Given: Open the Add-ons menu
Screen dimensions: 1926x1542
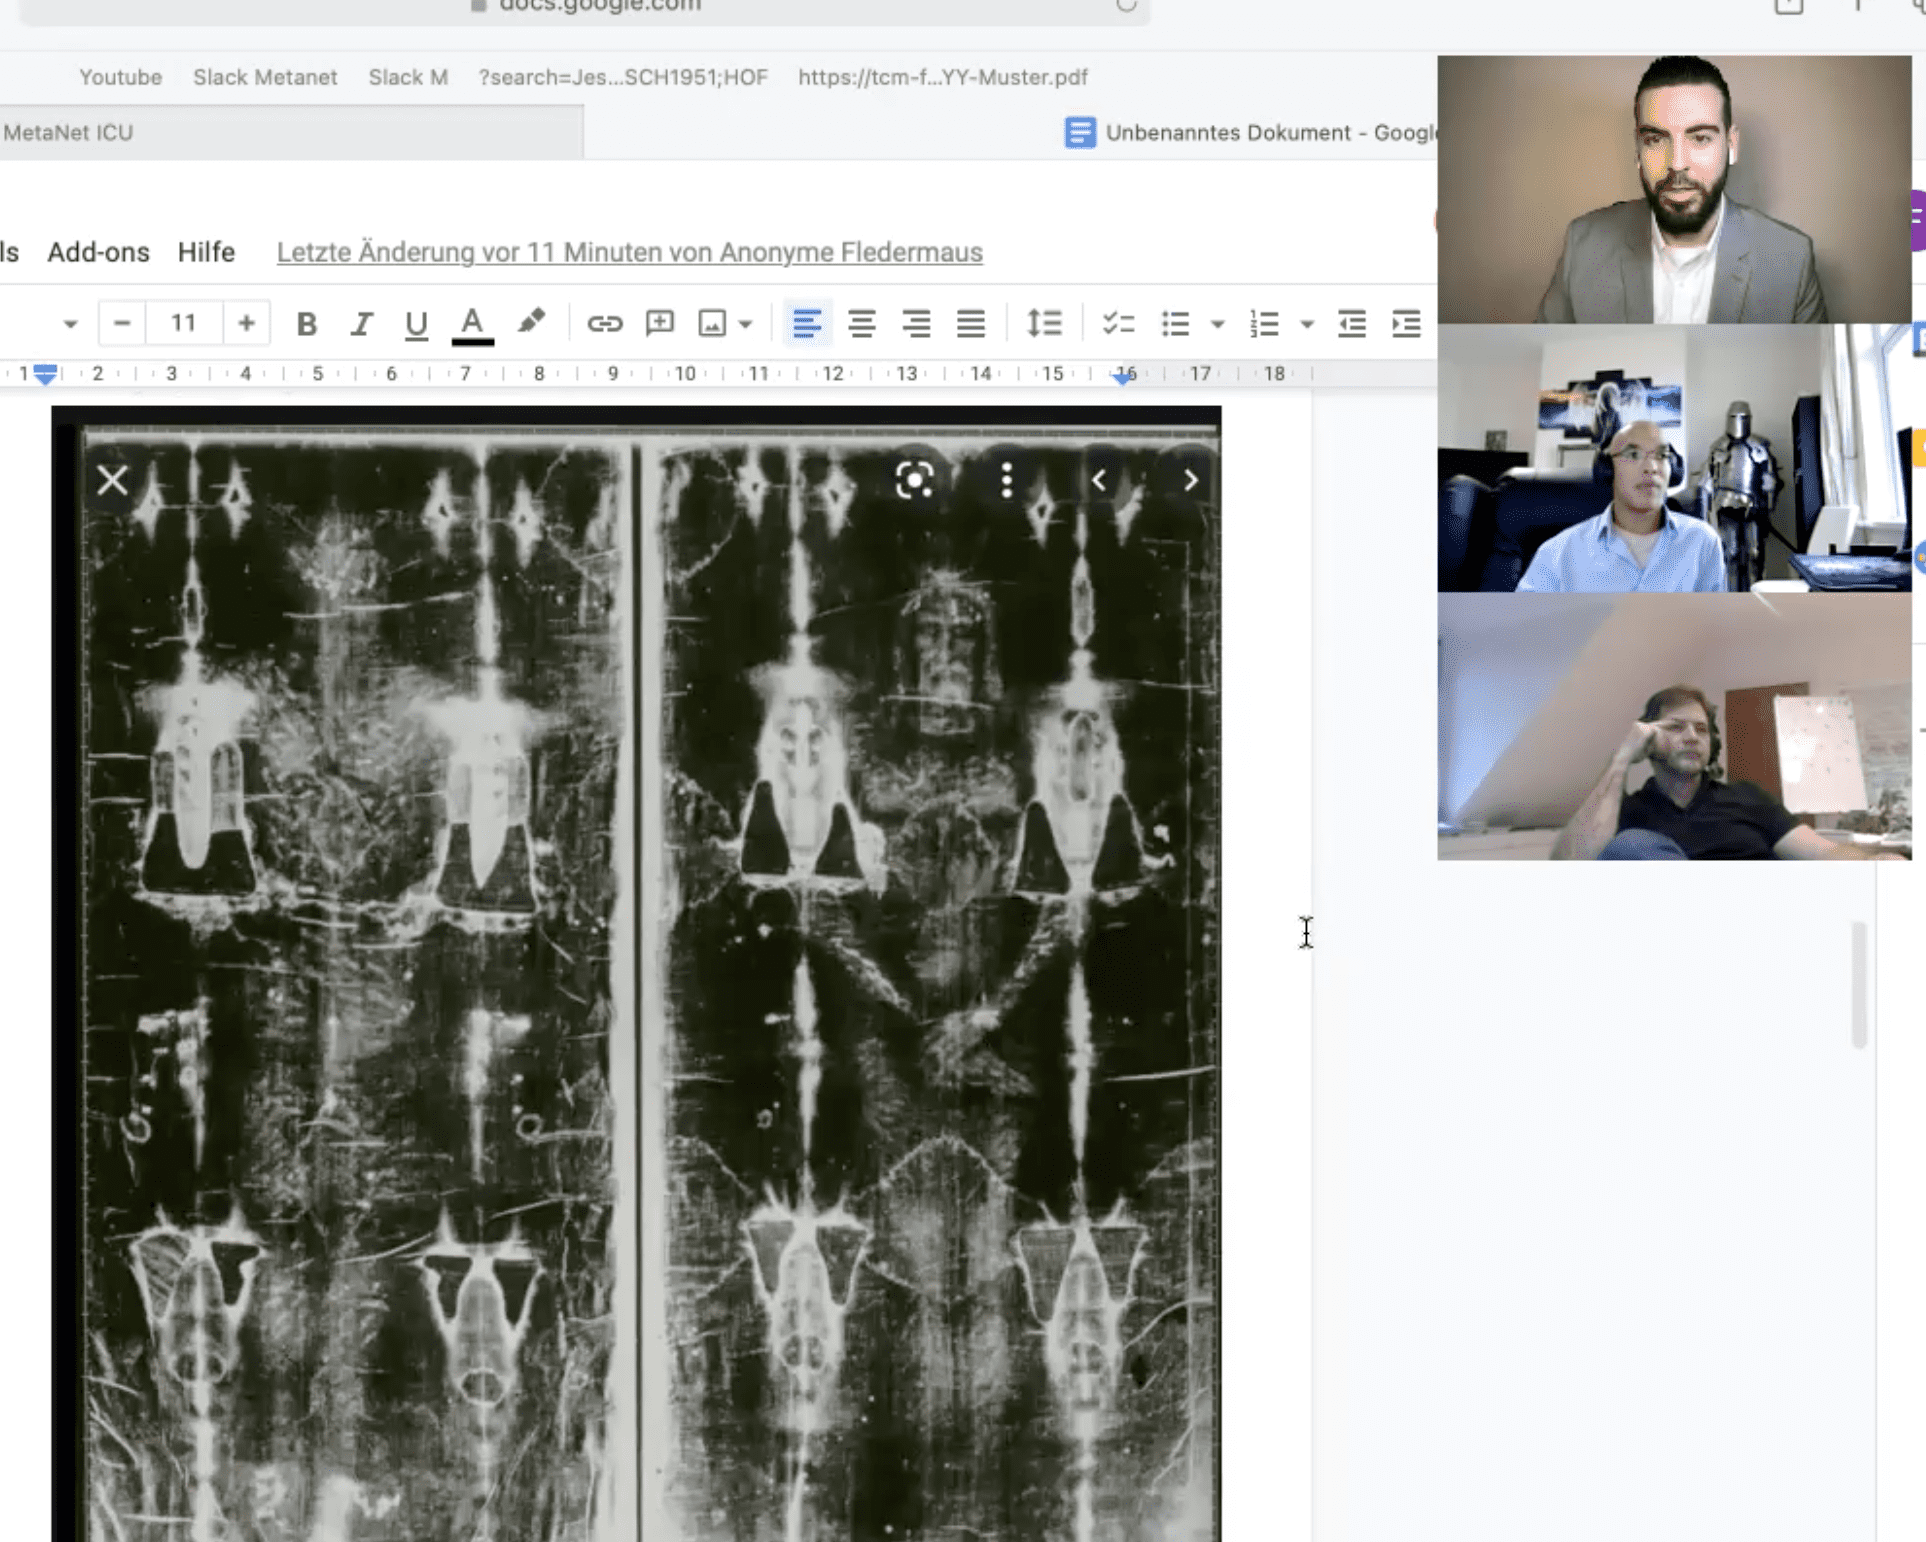Looking at the screenshot, I should pyautogui.click(x=98, y=252).
